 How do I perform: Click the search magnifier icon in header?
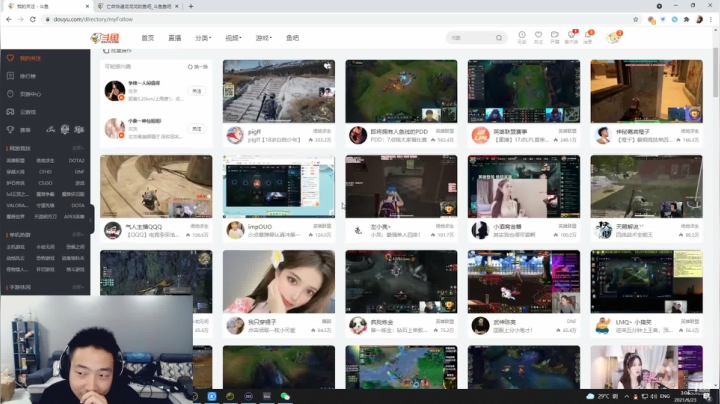(x=499, y=38)
